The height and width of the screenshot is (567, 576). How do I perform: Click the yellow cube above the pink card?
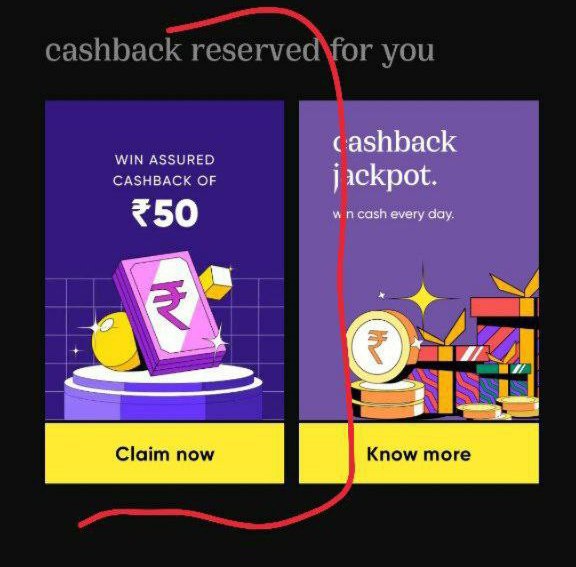click(x=216, y=281)
